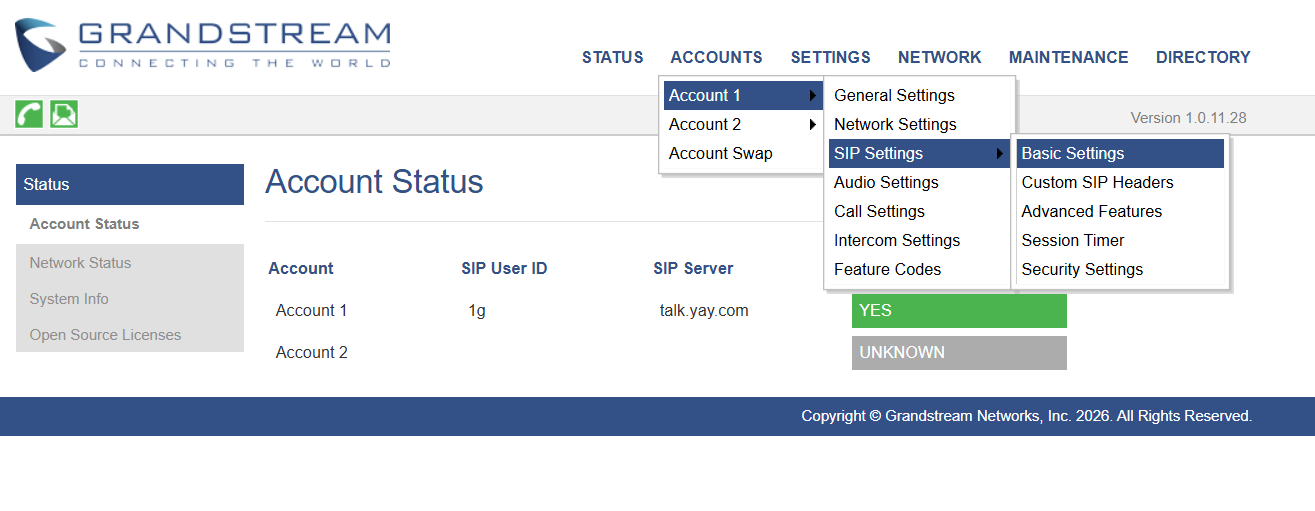Viewport: 1315px width, 511px height.
Task: Open the NETWORK menu
Action: click(x=940, y=58)
